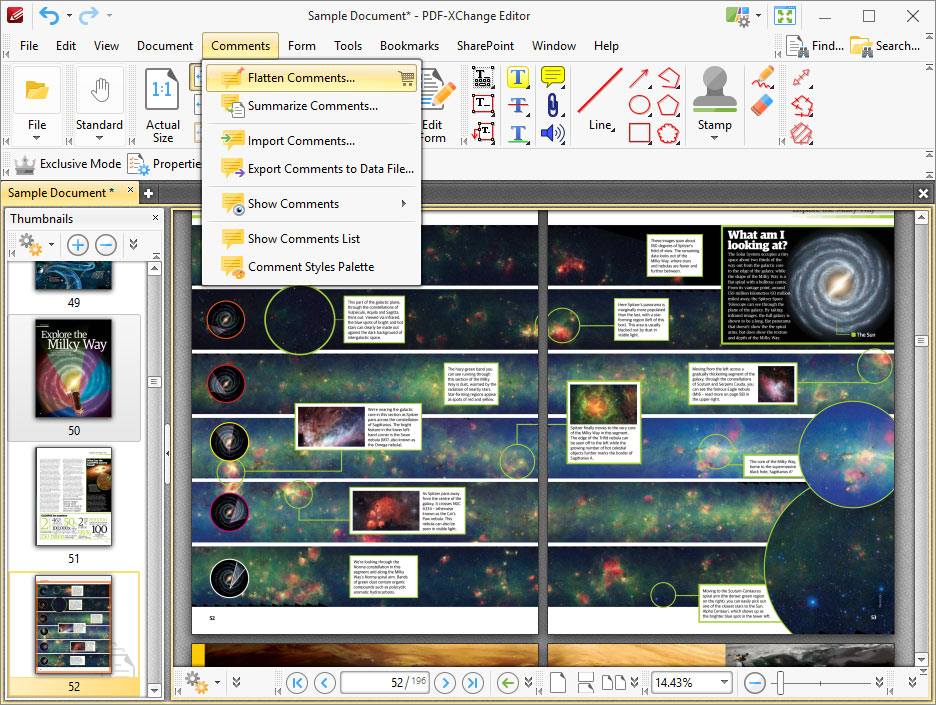Select the Distance measurement tool
The height and width of the screenshot is (705, 936).
(801, 78)
